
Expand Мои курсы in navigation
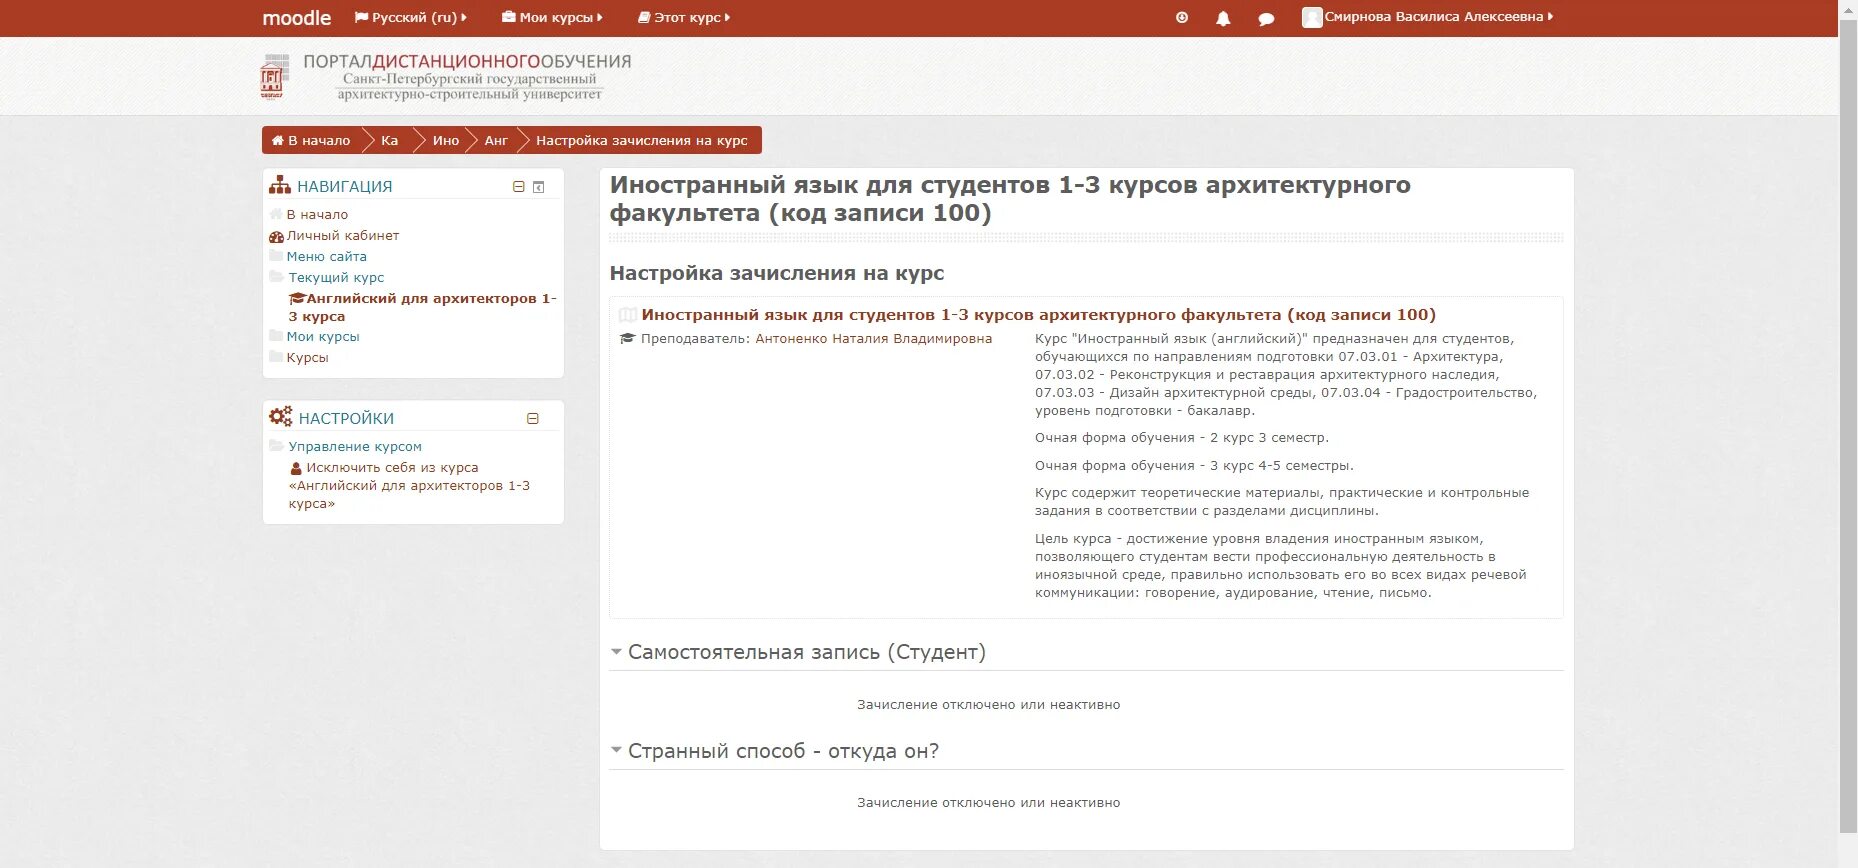[322, 336]
